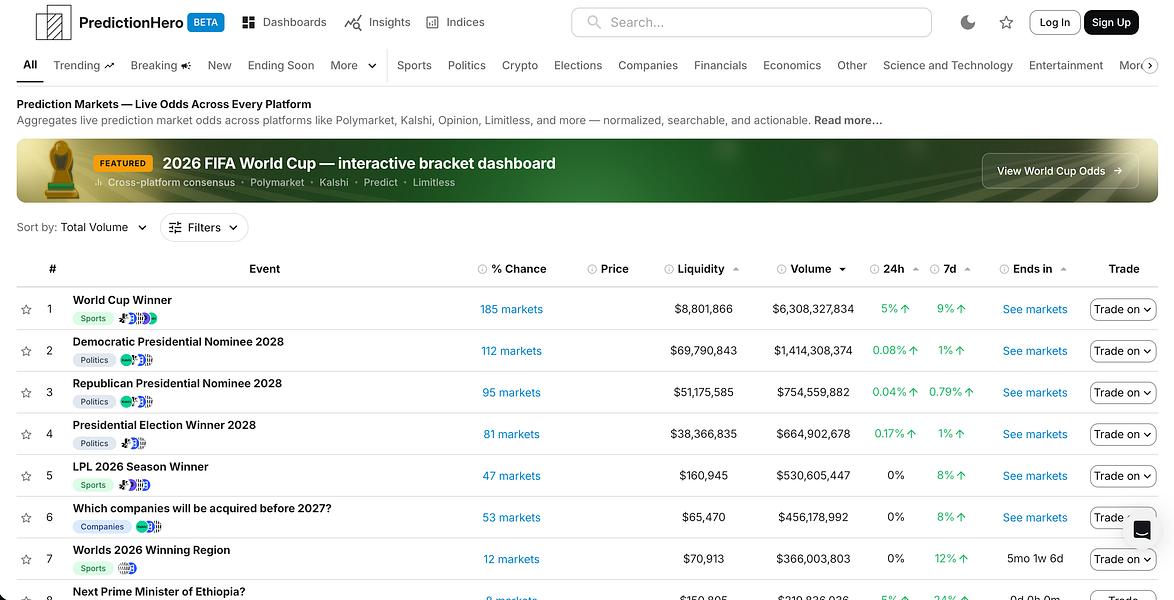Click the Search input field
This screenshot has height=600, width=1174.
pos(751,22)
